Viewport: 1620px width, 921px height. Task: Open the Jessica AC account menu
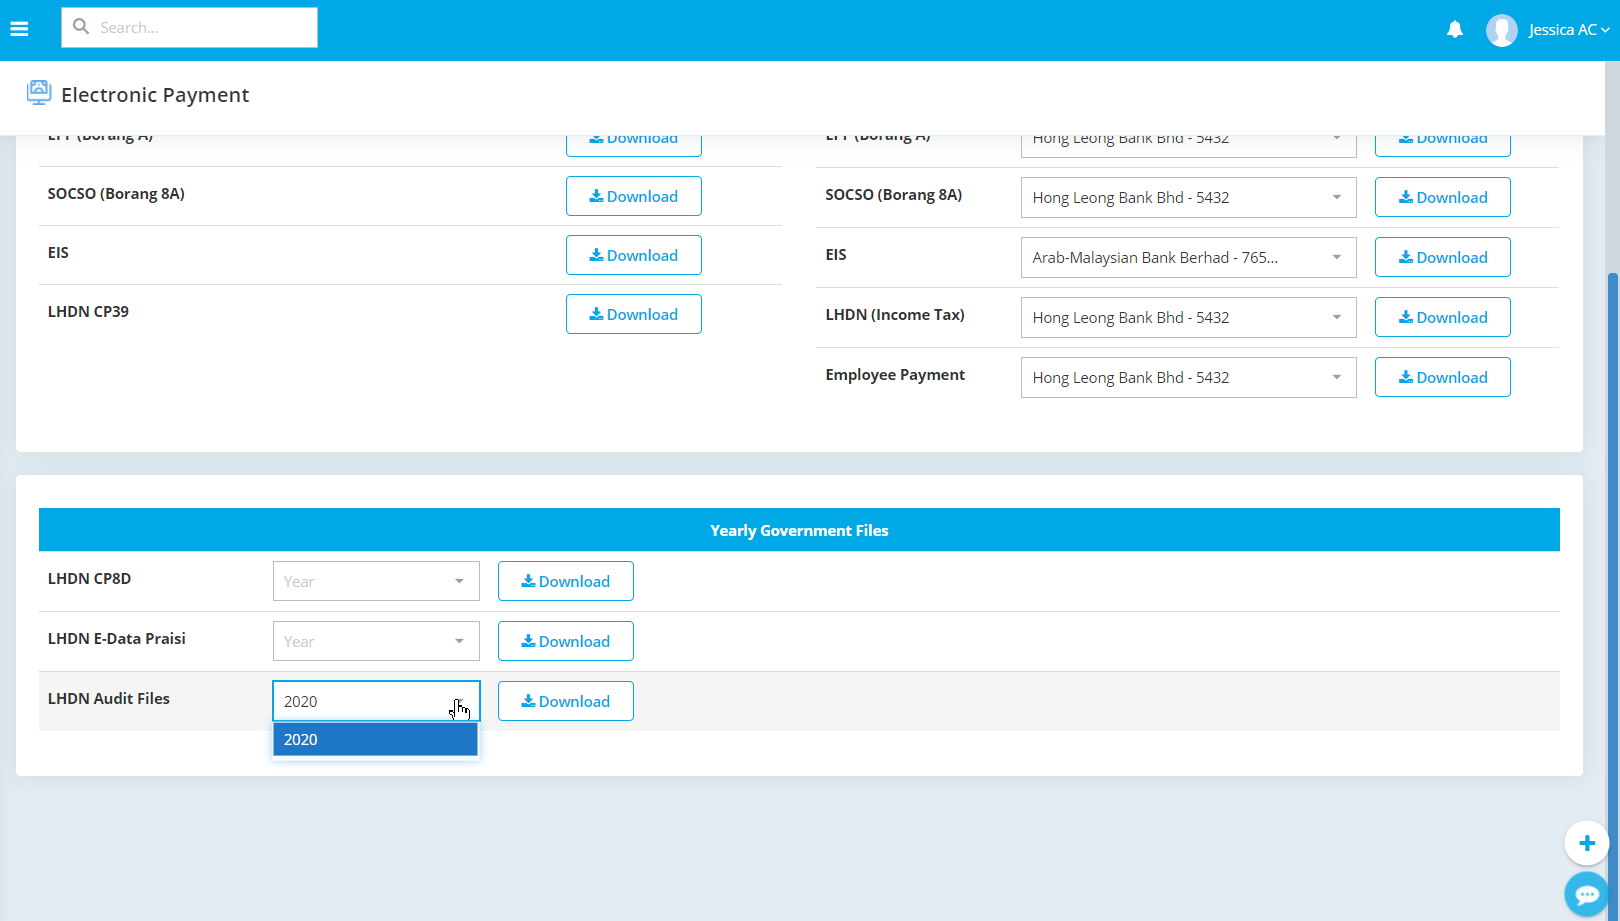(x=1568, y=30)
